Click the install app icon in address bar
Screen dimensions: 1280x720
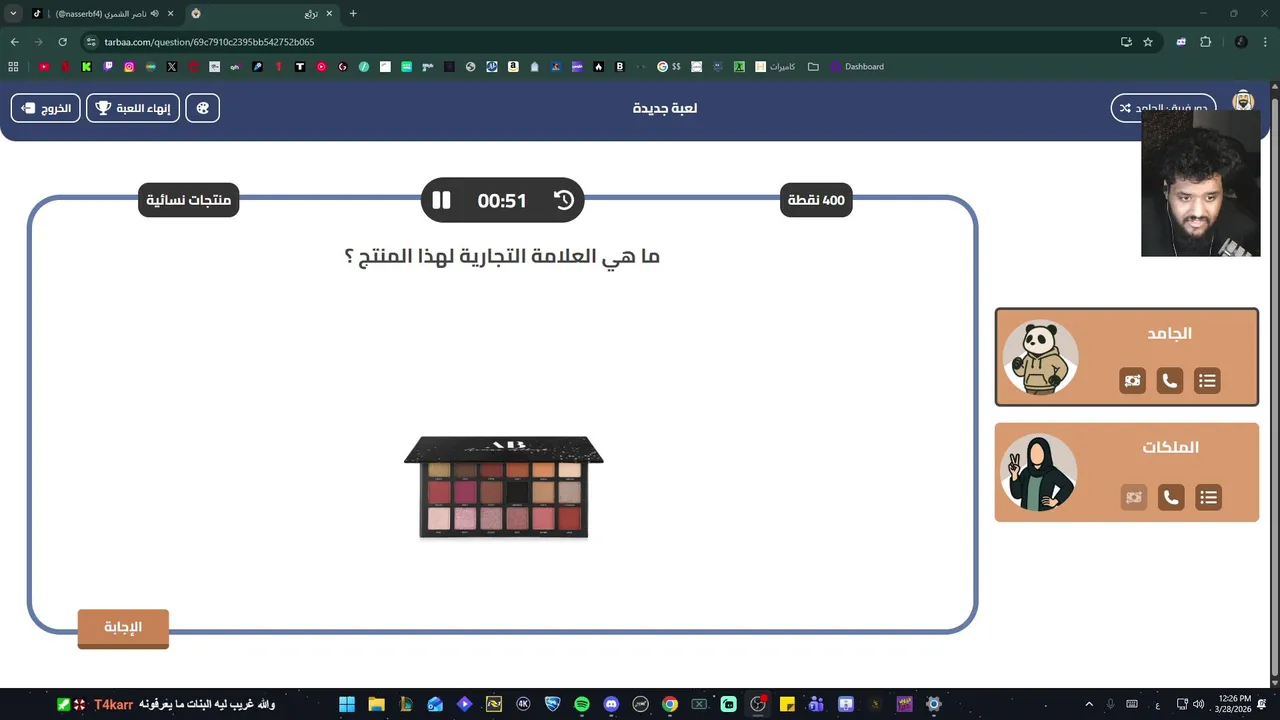click(x=1126, y=42)
